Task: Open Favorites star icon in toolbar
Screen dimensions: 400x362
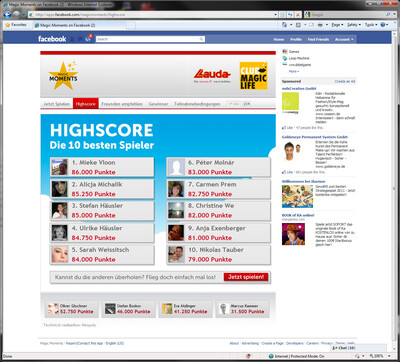Action: coord(7,25)
